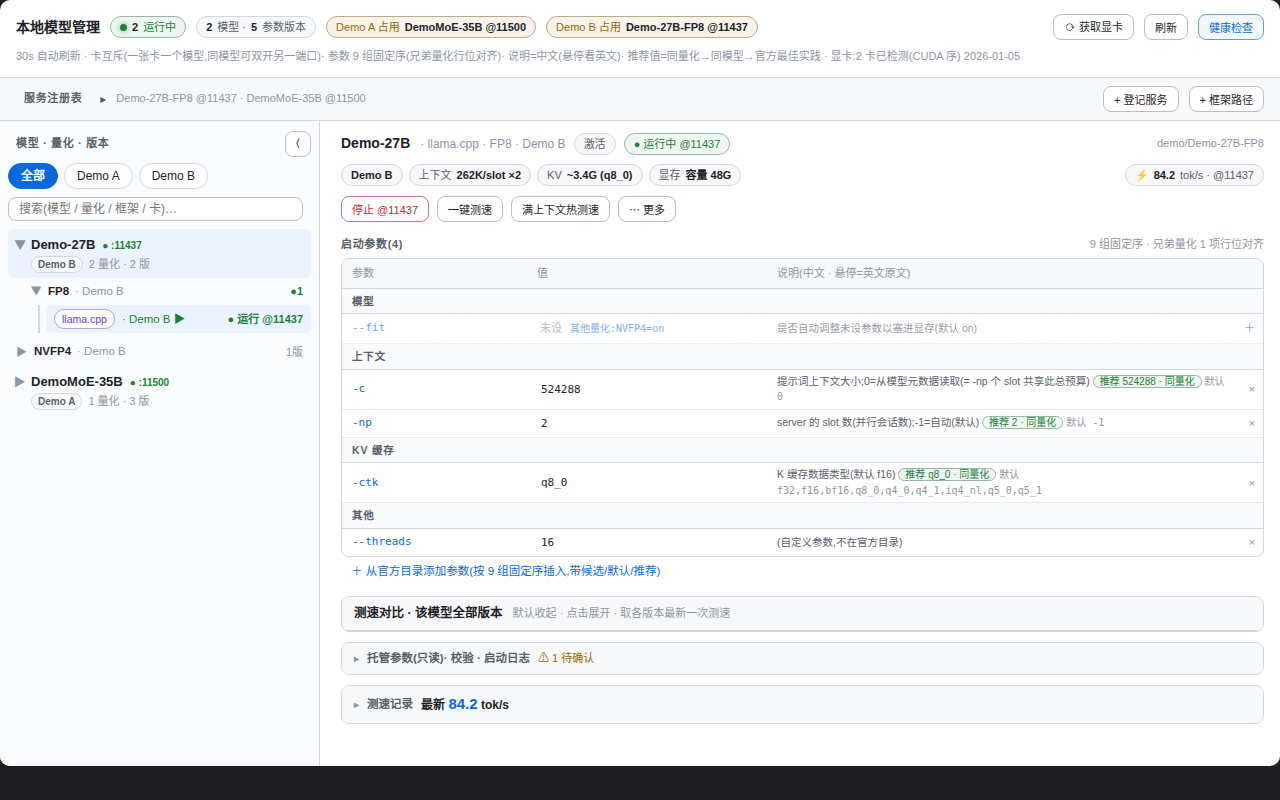1280x800 pixels.
Task: Expand the NVFP4 quantization node
Action: click(22, 351)
